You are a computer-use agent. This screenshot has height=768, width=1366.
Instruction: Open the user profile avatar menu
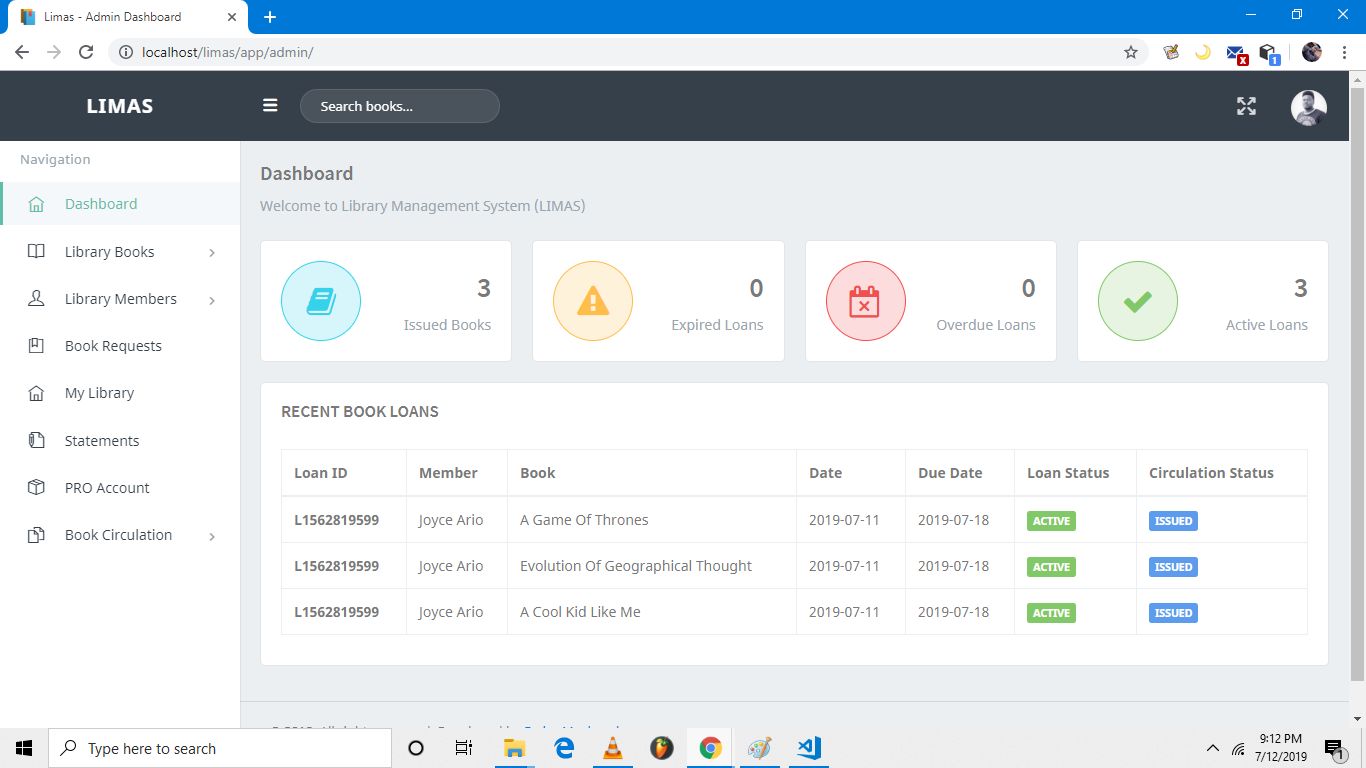(x=1308, y=107)
